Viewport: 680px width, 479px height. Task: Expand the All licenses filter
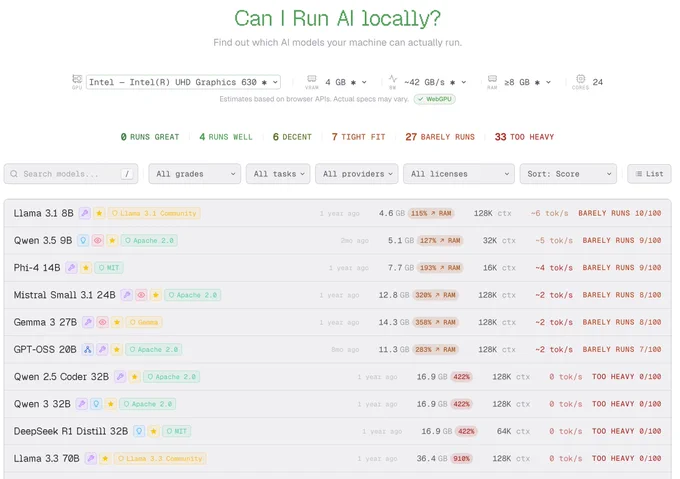click(459, 174)
